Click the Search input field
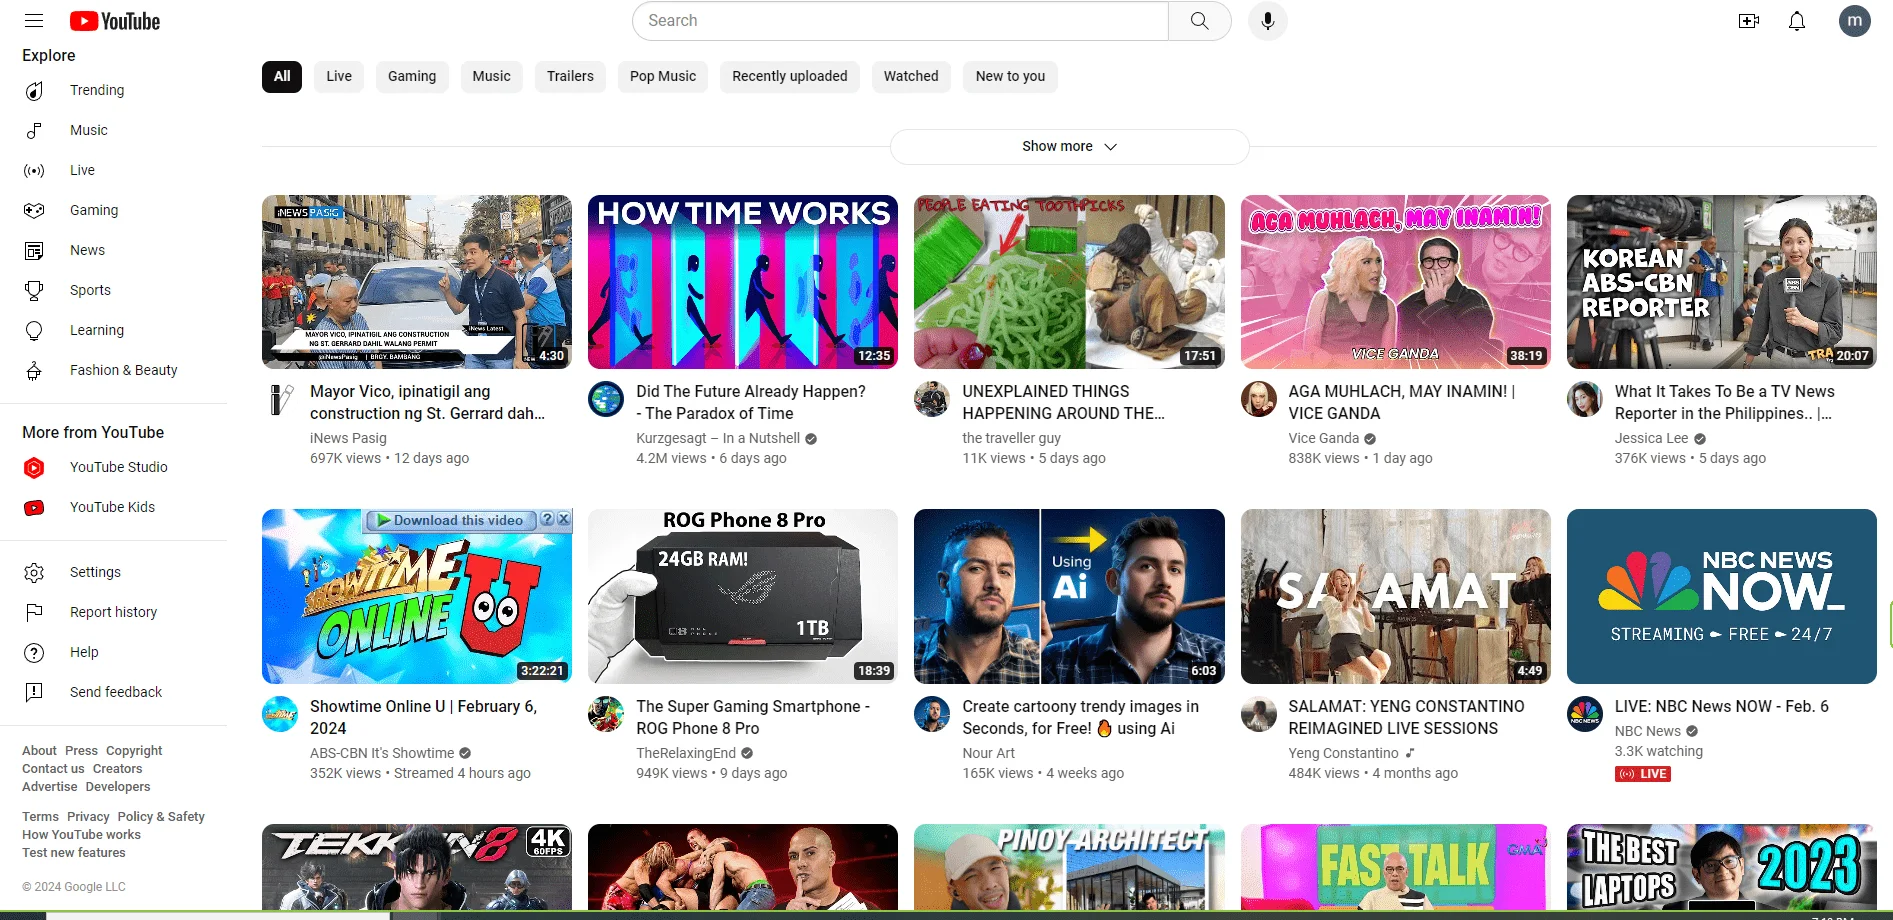 tap(900, 21)
